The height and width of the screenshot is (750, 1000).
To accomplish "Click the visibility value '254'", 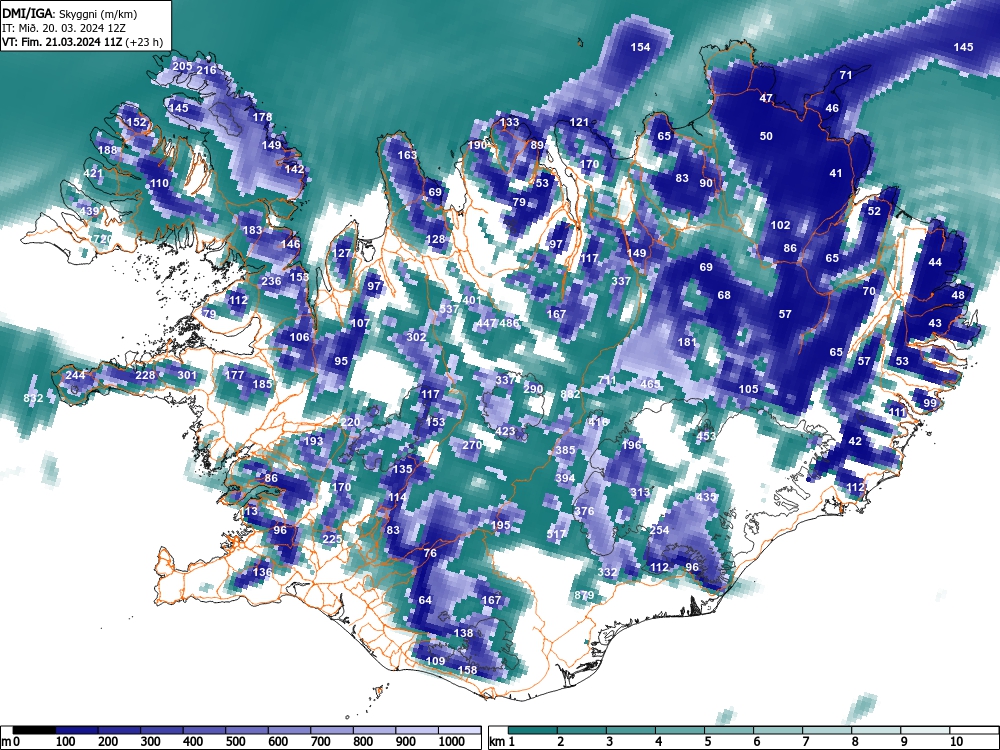I will [x=659, y=530].
